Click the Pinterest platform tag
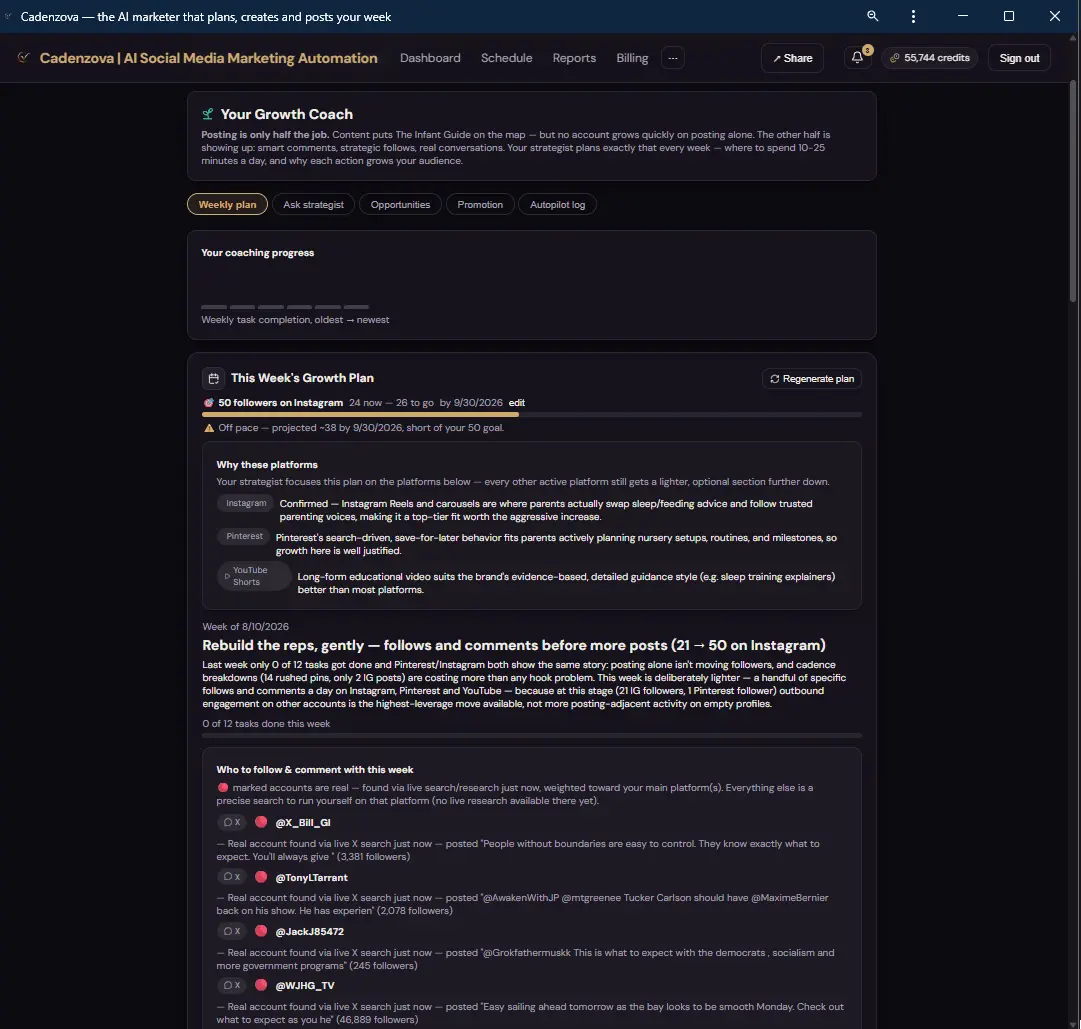1081x1029 pixels. 244,536
